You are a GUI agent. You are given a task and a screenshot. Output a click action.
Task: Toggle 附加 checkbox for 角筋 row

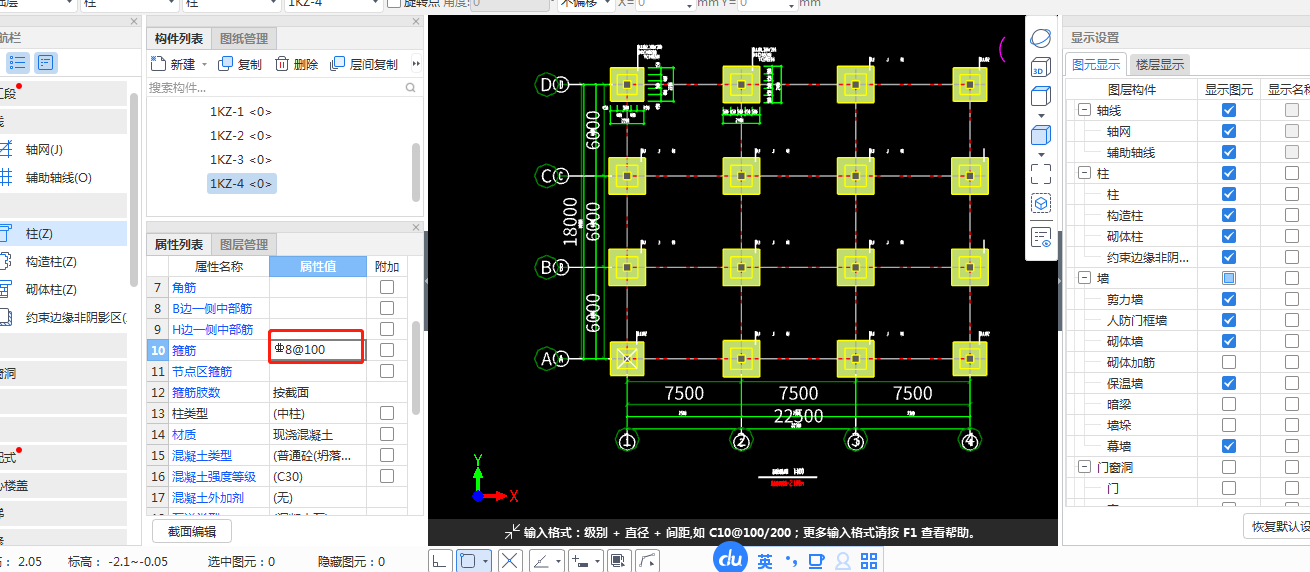[387, 287]
